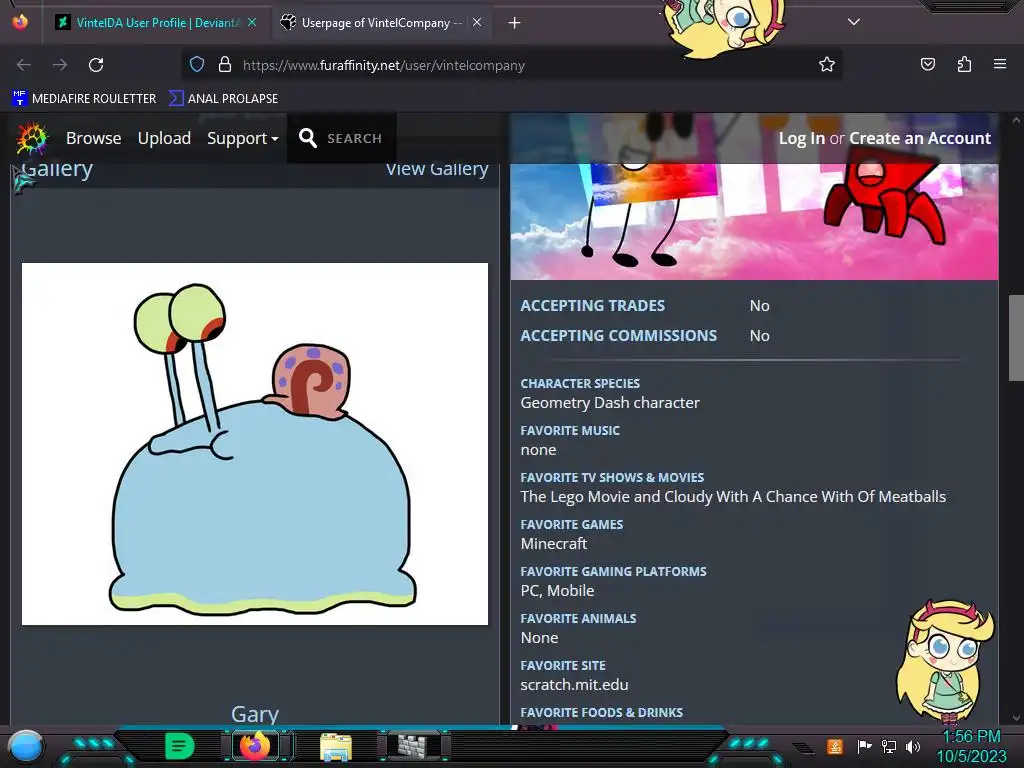Open a new tab with the plus button
The width and height of the screenshot is (1024, 768).
click(515, 23)
